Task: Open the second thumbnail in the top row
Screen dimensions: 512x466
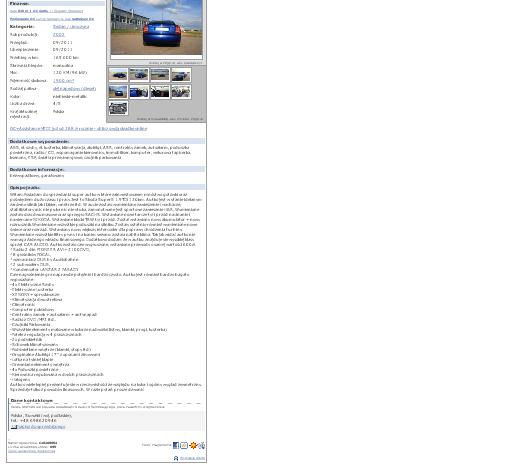Action: (139, 75)
